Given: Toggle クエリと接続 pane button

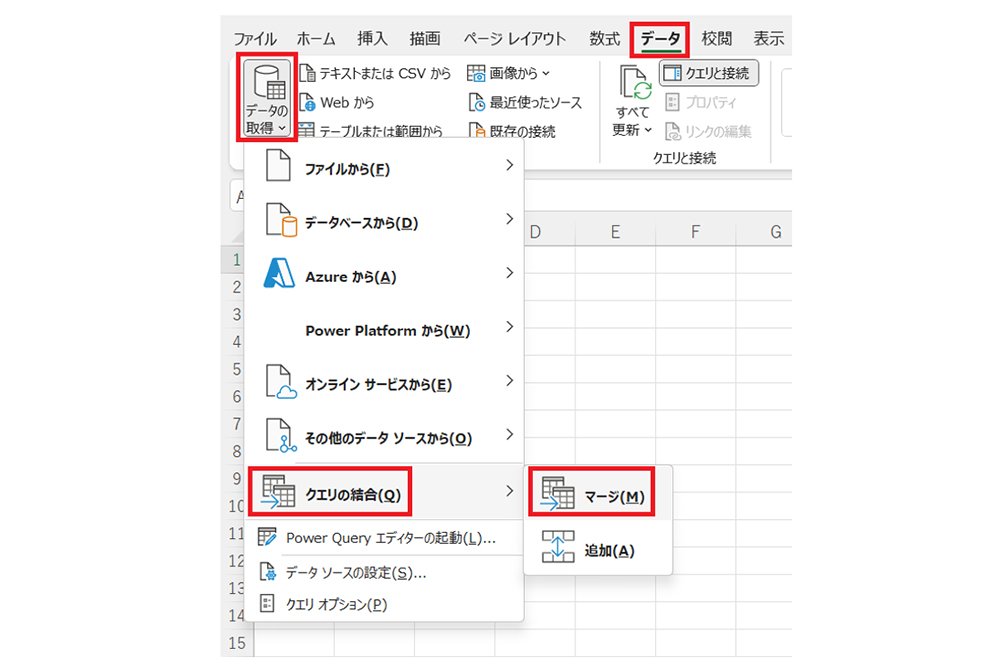Looking at the screenshot, I should pyautogui.click(x=709, y=73).
